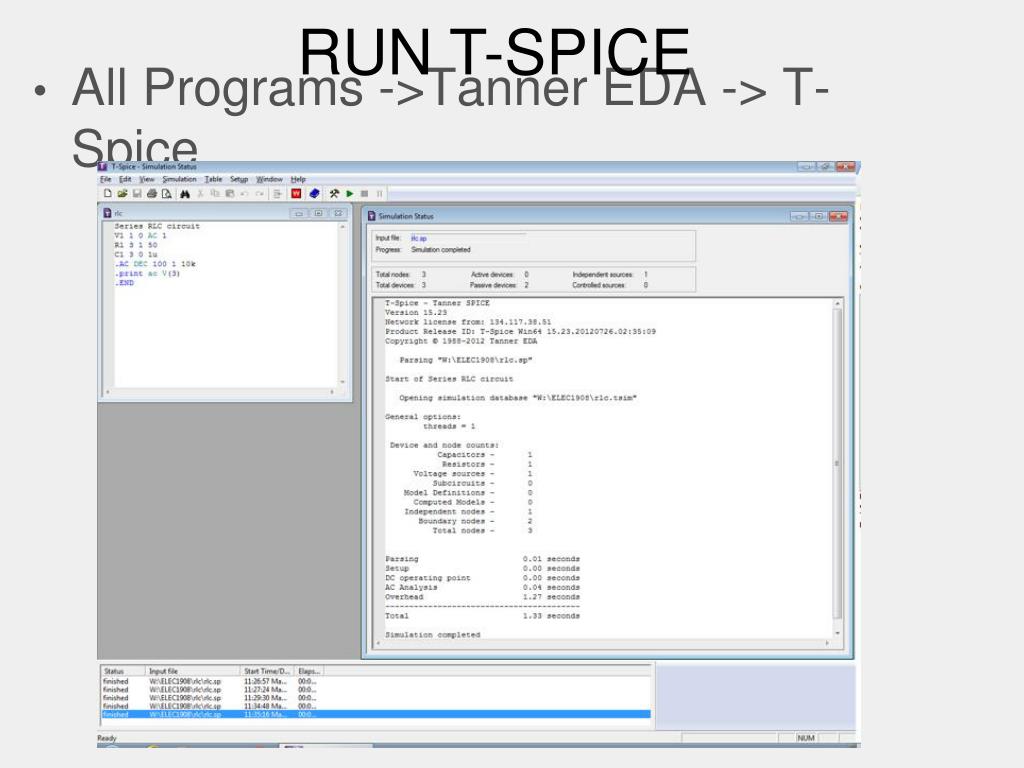Select the run started at 11:29:30
The height and width of the screenshot is (768, 1024).
[376, 698]
